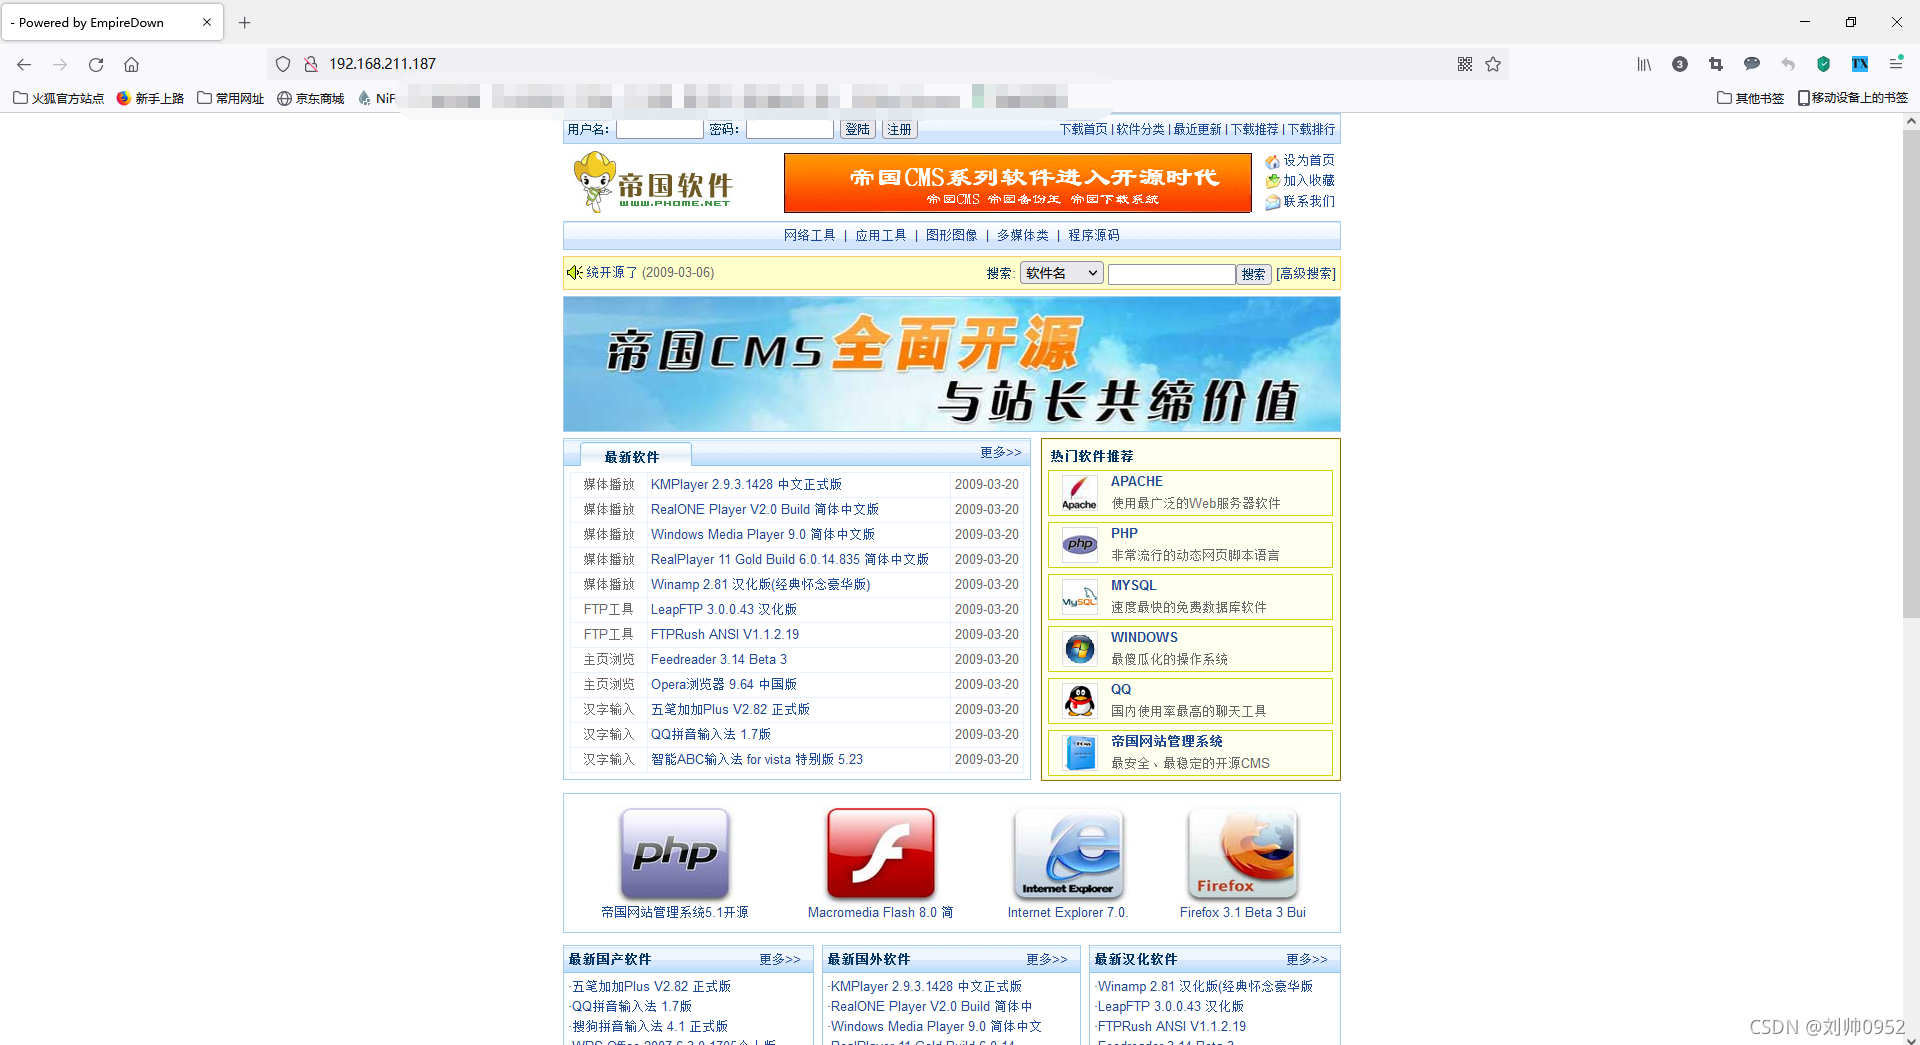Open the 网络工具 category menu
The image size is (1920, 1045).
(809, 235)
